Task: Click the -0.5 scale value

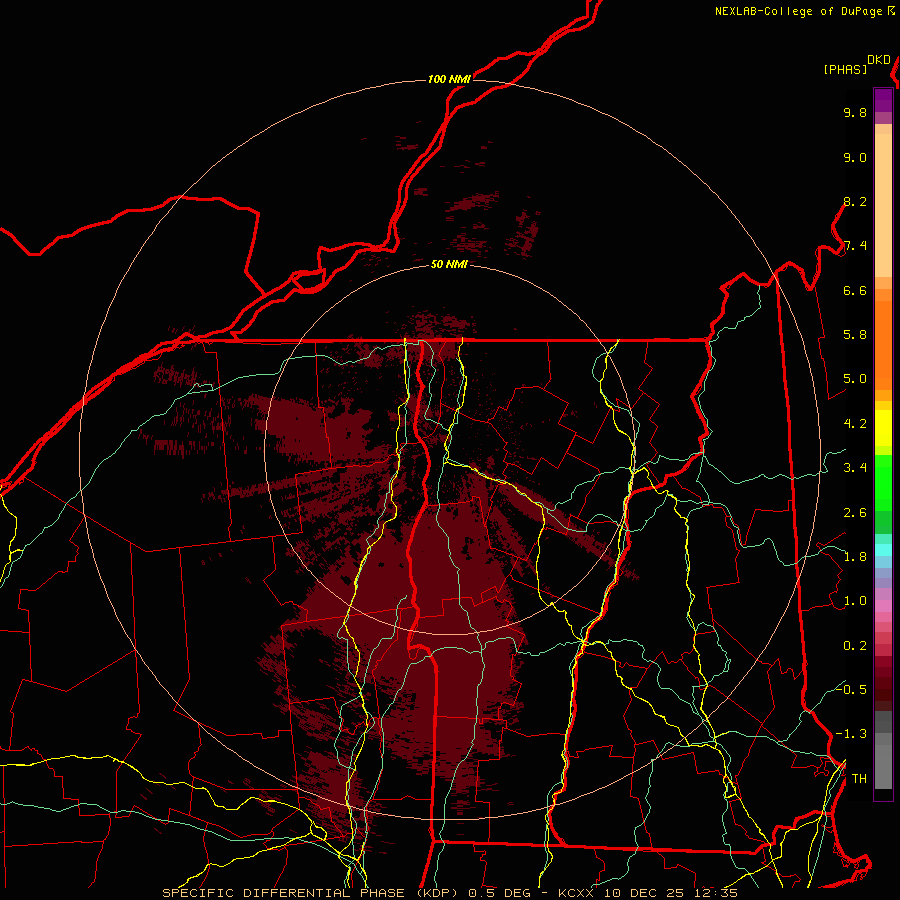Action: [851, 689]
